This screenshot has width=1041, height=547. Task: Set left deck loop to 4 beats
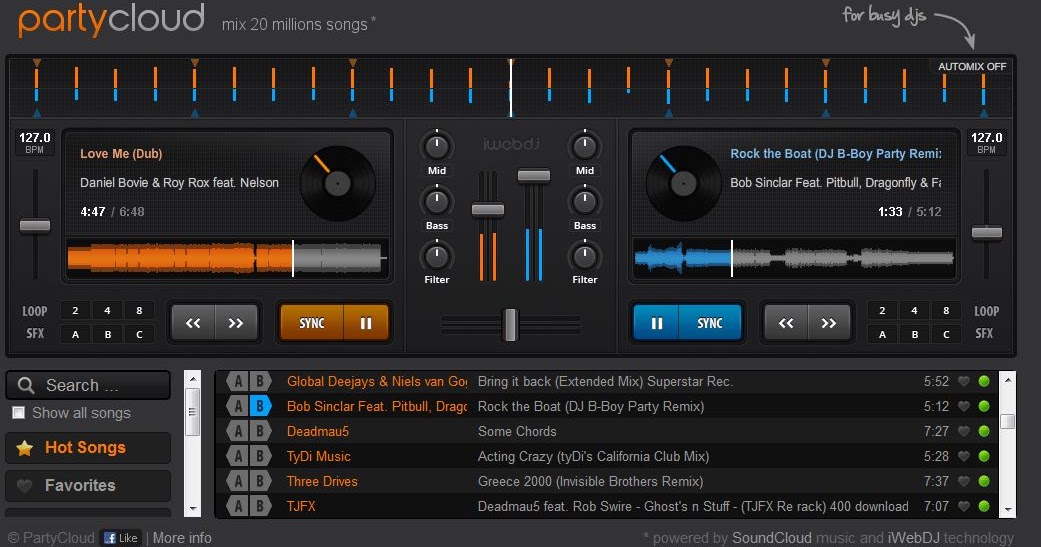coord(107,310)
